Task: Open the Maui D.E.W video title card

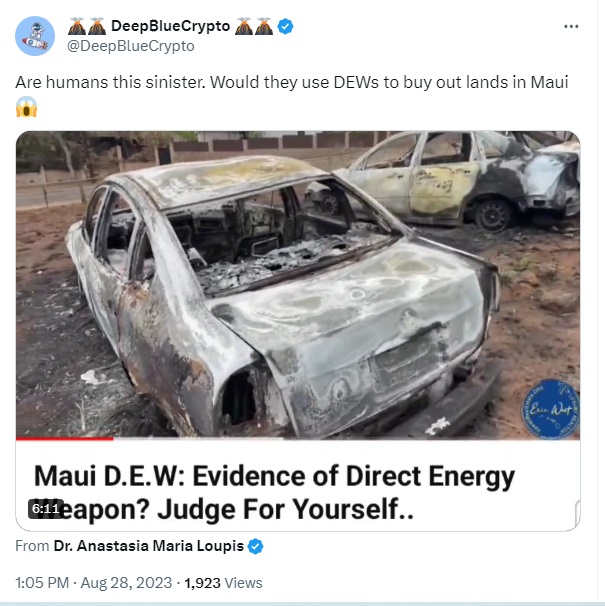Action: (x=298, y=485)
